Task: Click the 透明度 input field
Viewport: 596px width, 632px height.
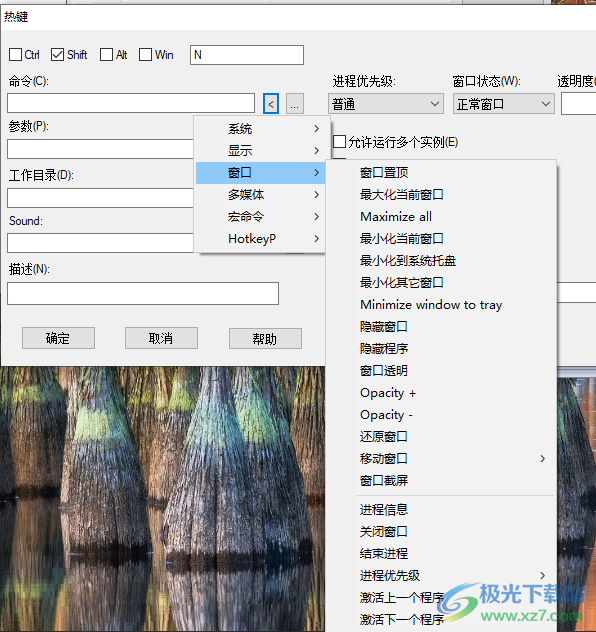Action: pos(579,104)
